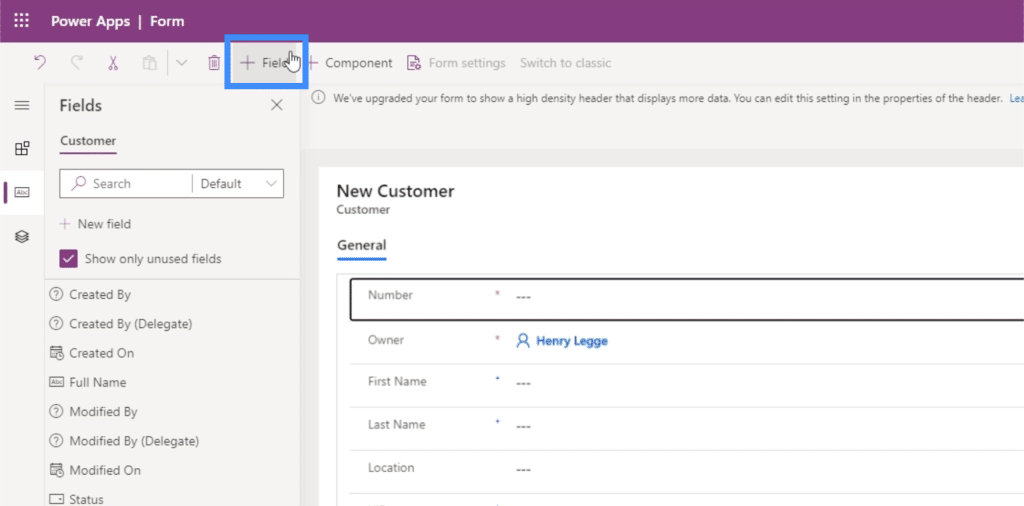Select the Owner field row
This screenshot has width=1024, height=506.
click(687, 342)
